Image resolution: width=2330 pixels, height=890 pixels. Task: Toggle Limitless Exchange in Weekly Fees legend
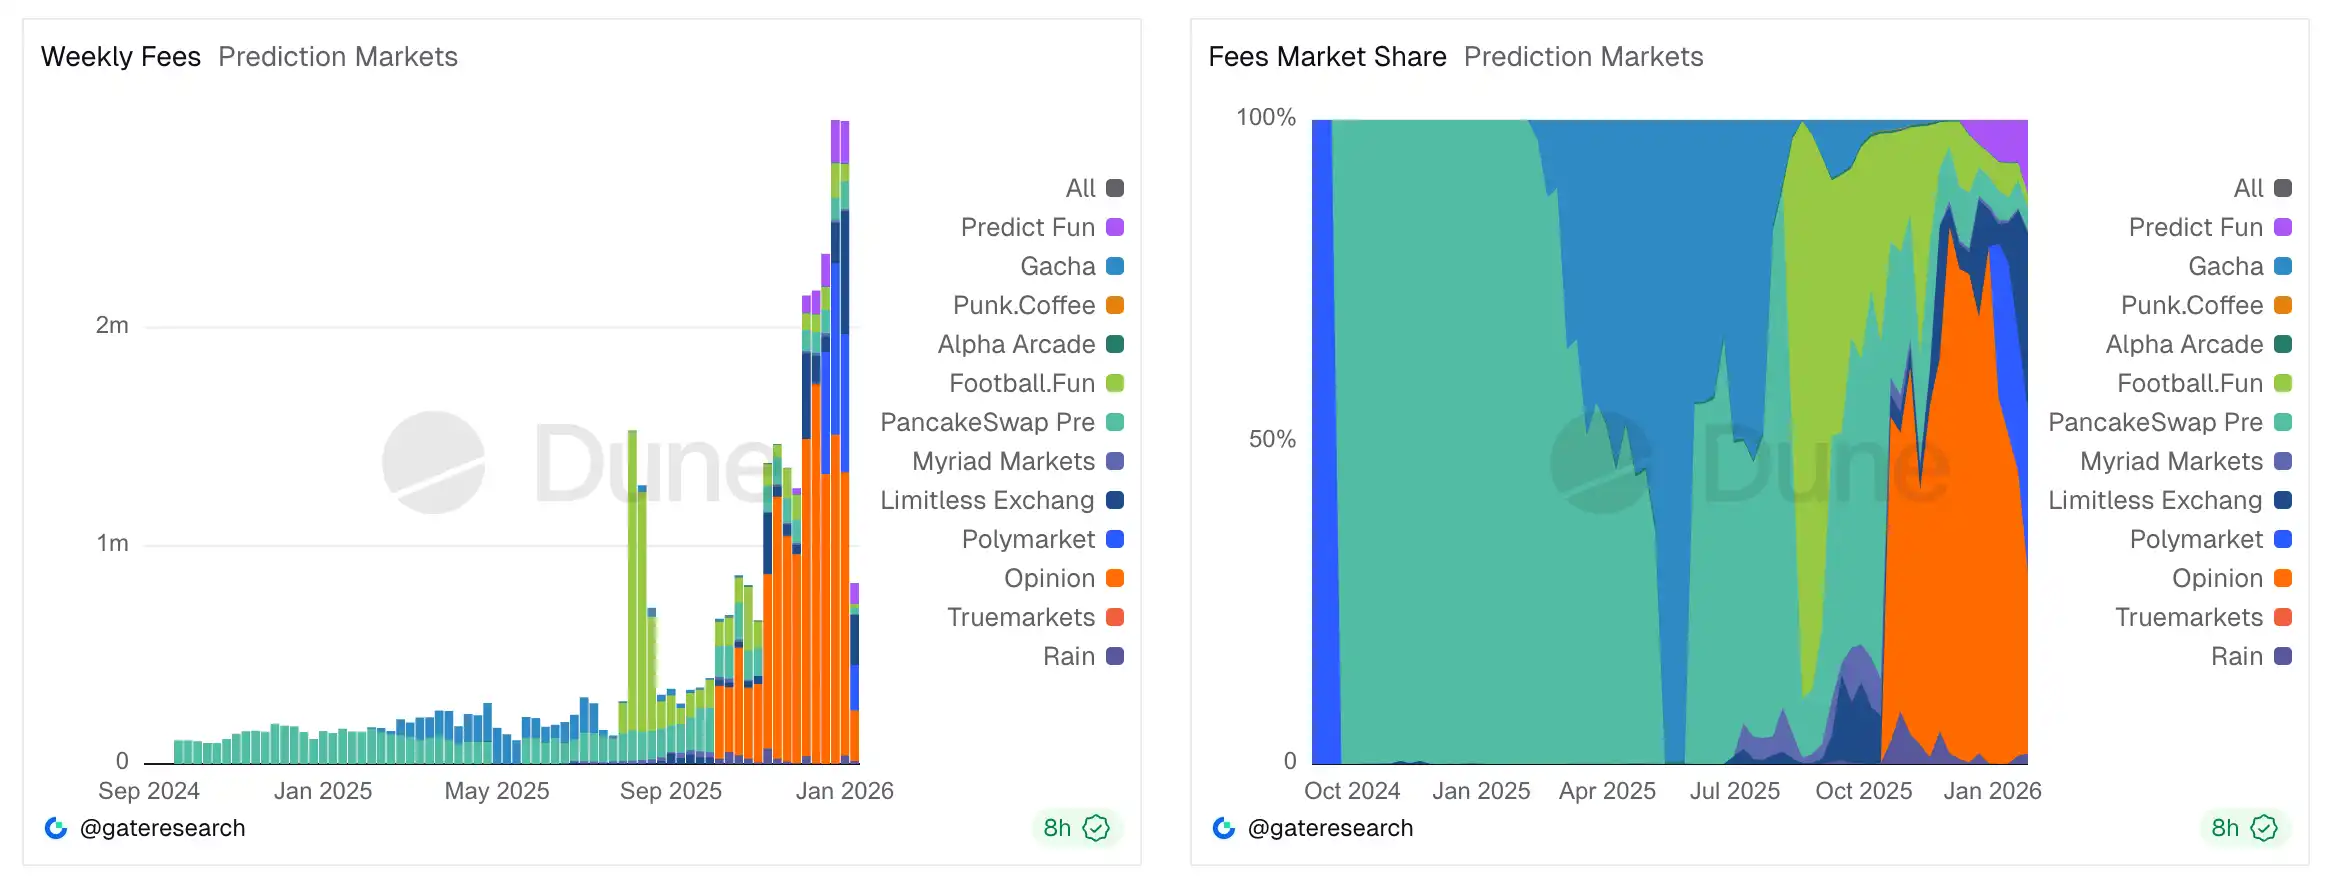(x=988, y=500)
